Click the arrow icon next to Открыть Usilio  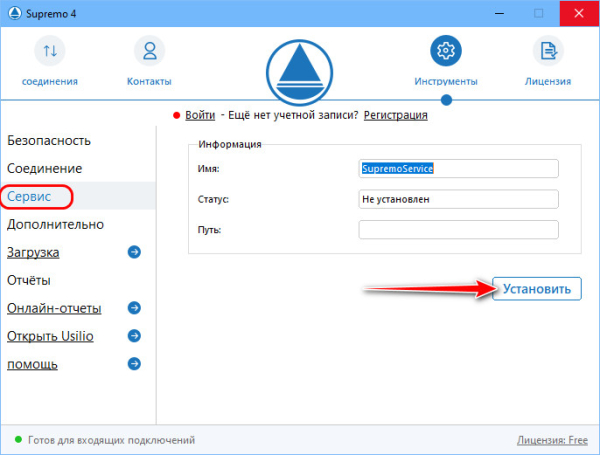coord(134,337)
